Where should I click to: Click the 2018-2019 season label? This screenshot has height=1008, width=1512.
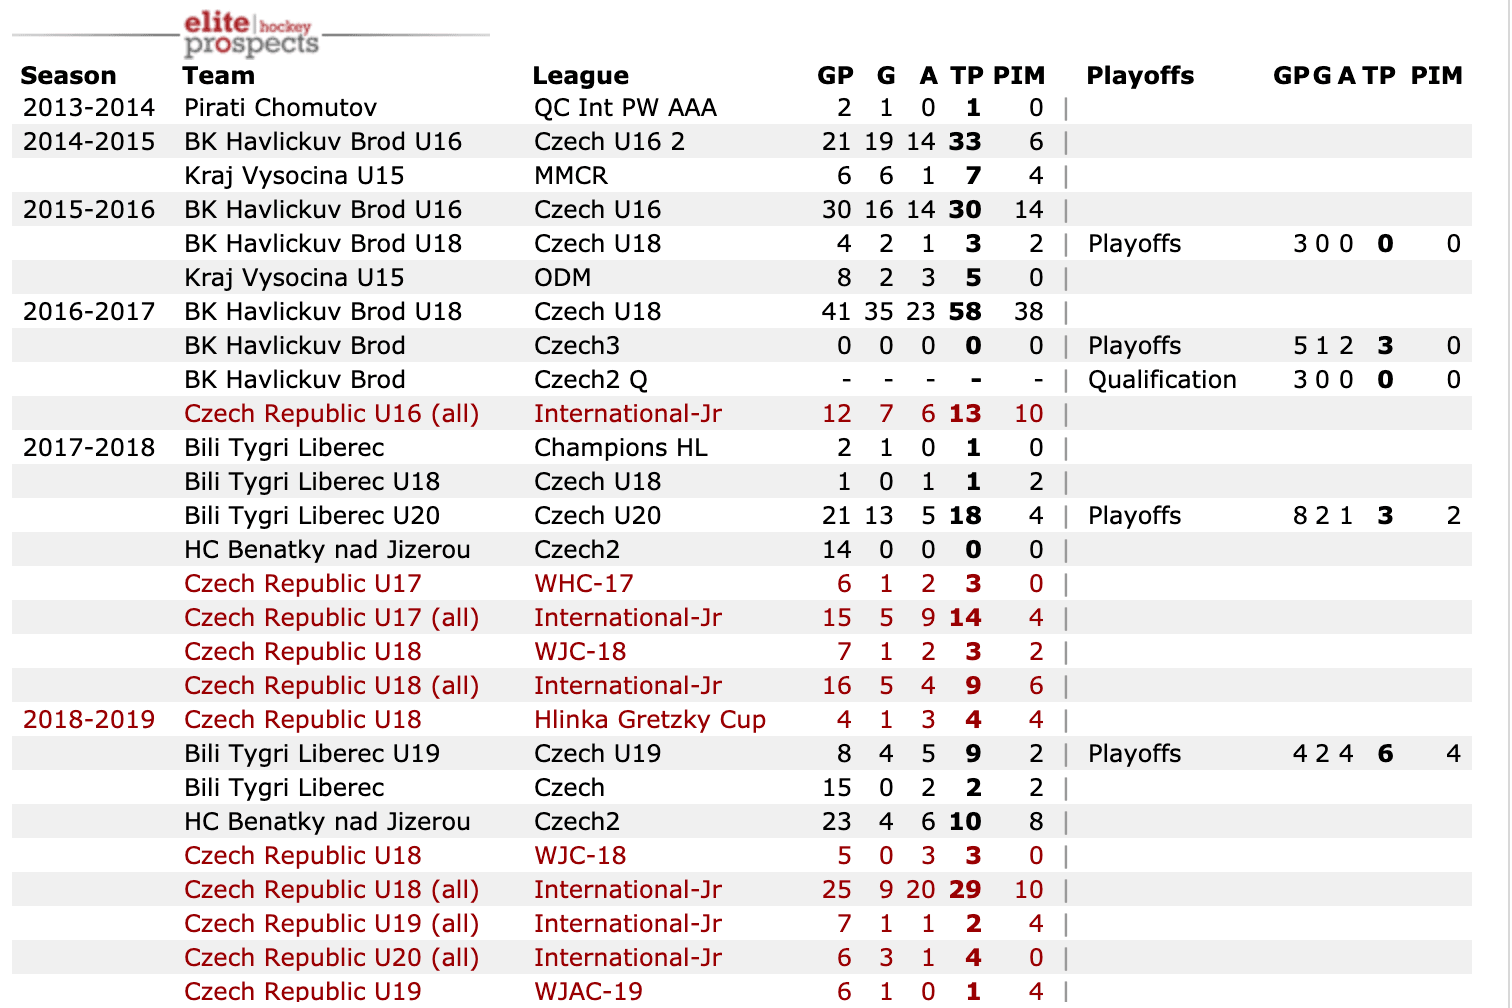pyautogui.click(x=89, y=720)
